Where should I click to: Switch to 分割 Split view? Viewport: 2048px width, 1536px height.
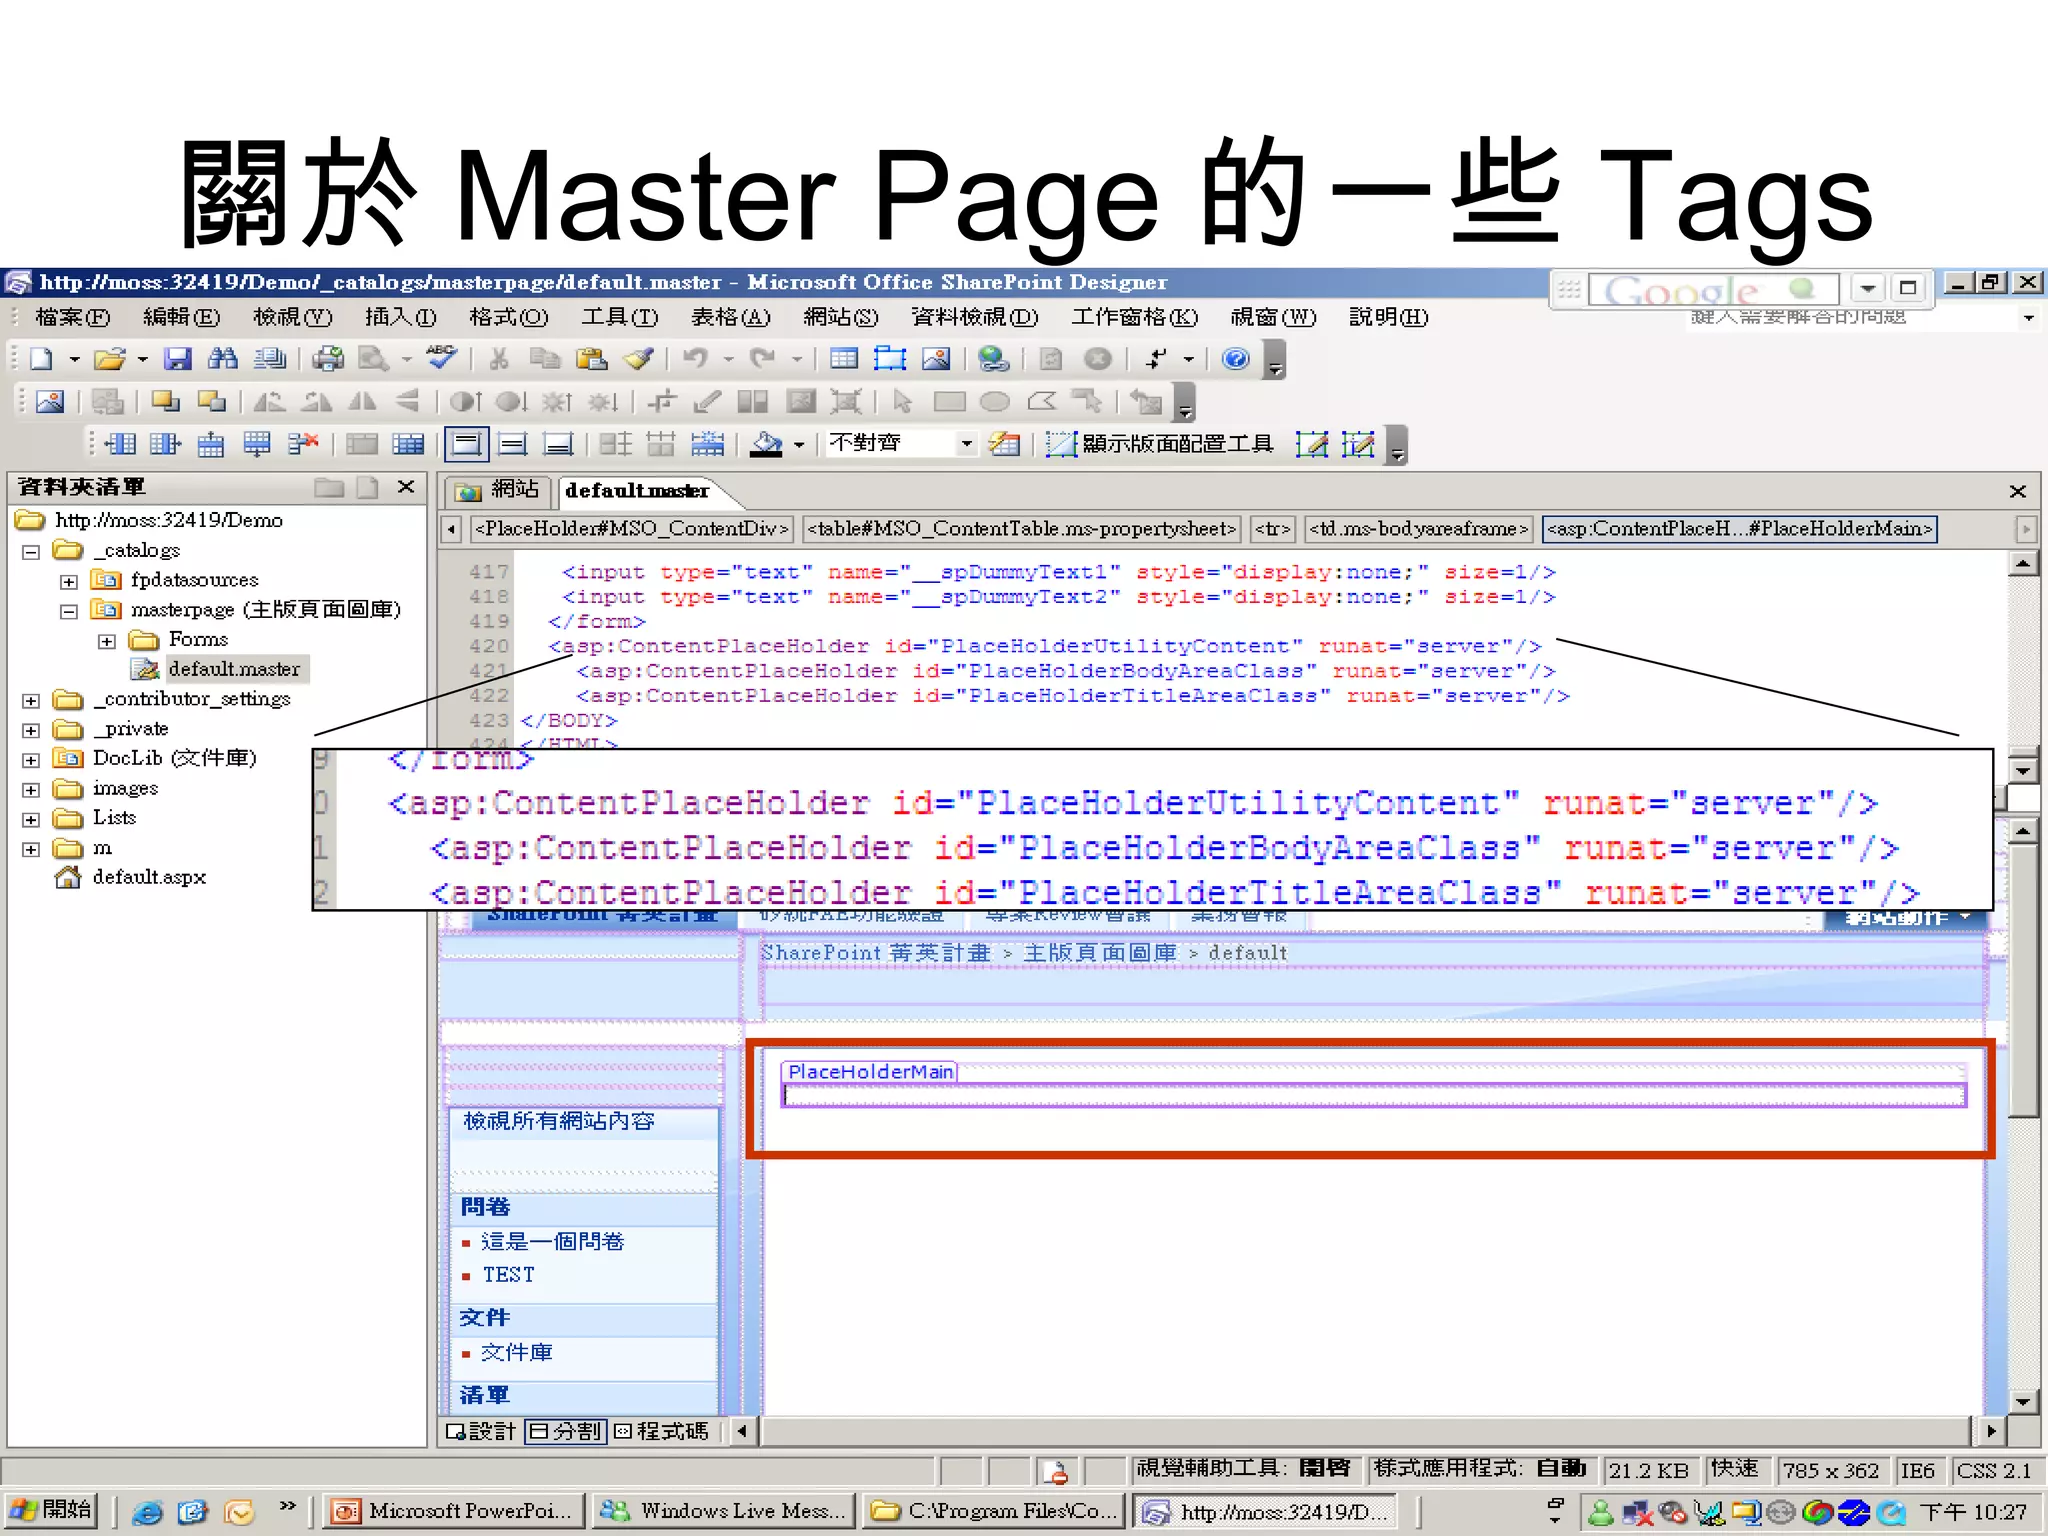coord(565,1431)
